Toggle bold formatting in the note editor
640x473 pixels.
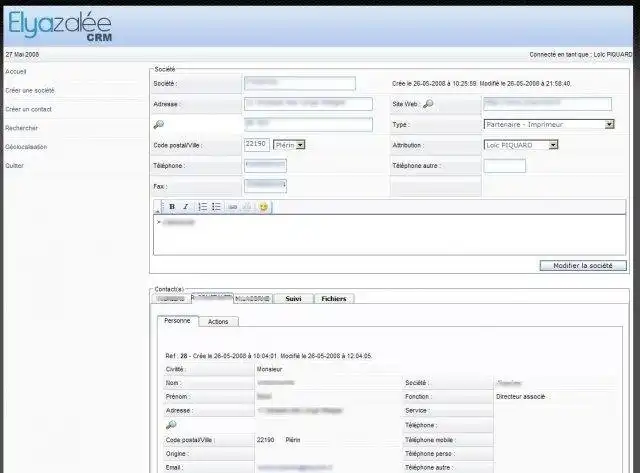click(172, 207)
